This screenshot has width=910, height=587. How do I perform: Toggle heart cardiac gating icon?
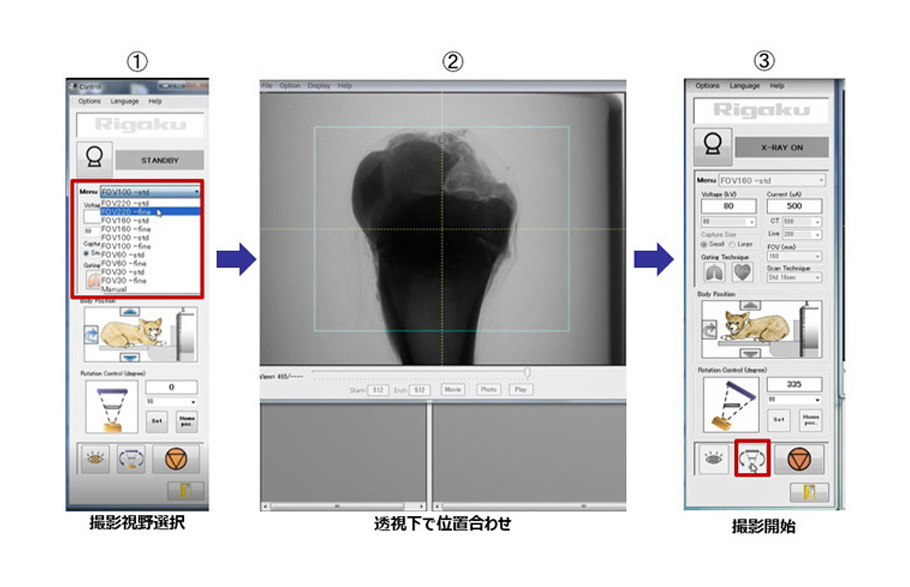point(742,272)
